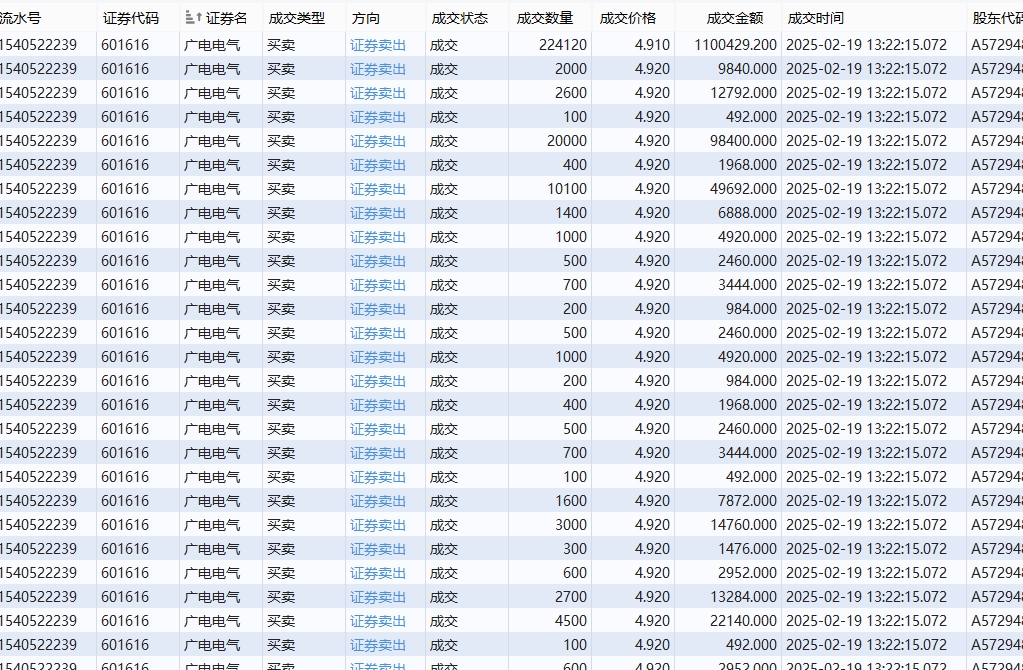Click 买卖 type in the 2700 row
1023x670 pixels.
tap(281, 597)
